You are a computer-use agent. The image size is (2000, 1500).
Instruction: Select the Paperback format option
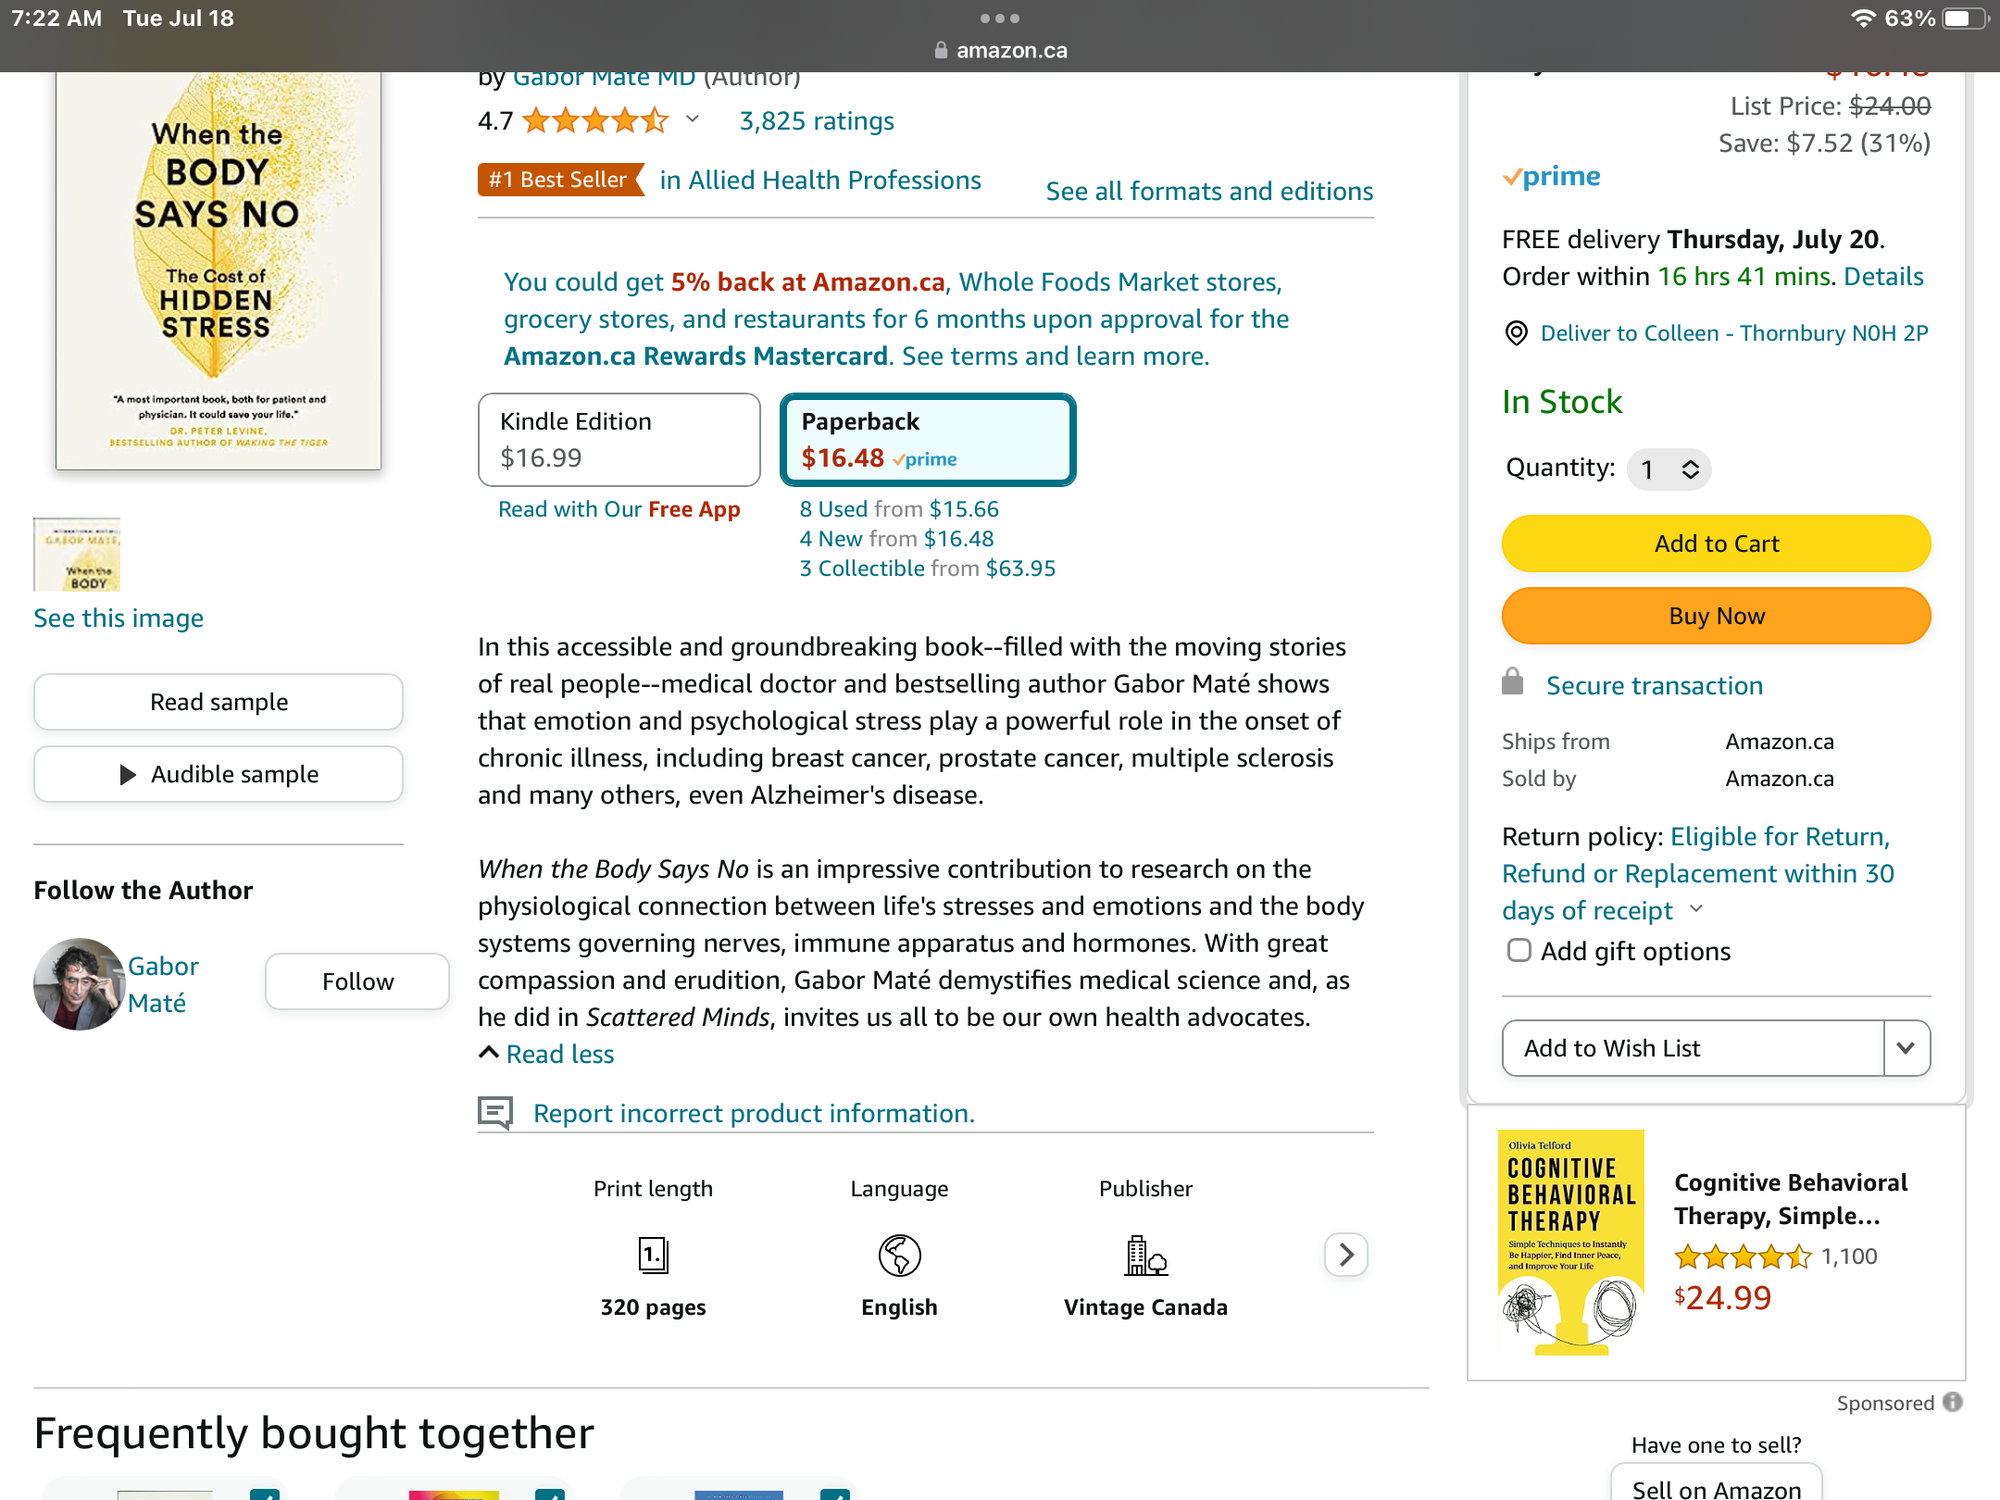pyautogui.click(x=927, y=439)
